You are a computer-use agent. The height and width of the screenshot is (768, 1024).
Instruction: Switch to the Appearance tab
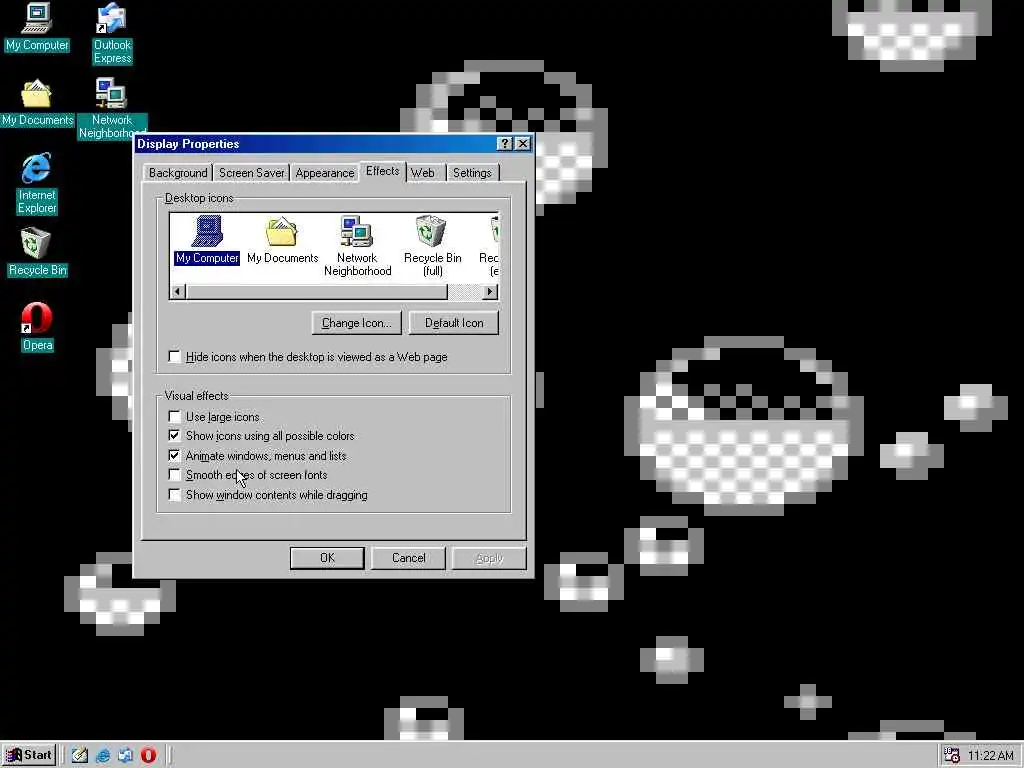[x=325, y=173]
